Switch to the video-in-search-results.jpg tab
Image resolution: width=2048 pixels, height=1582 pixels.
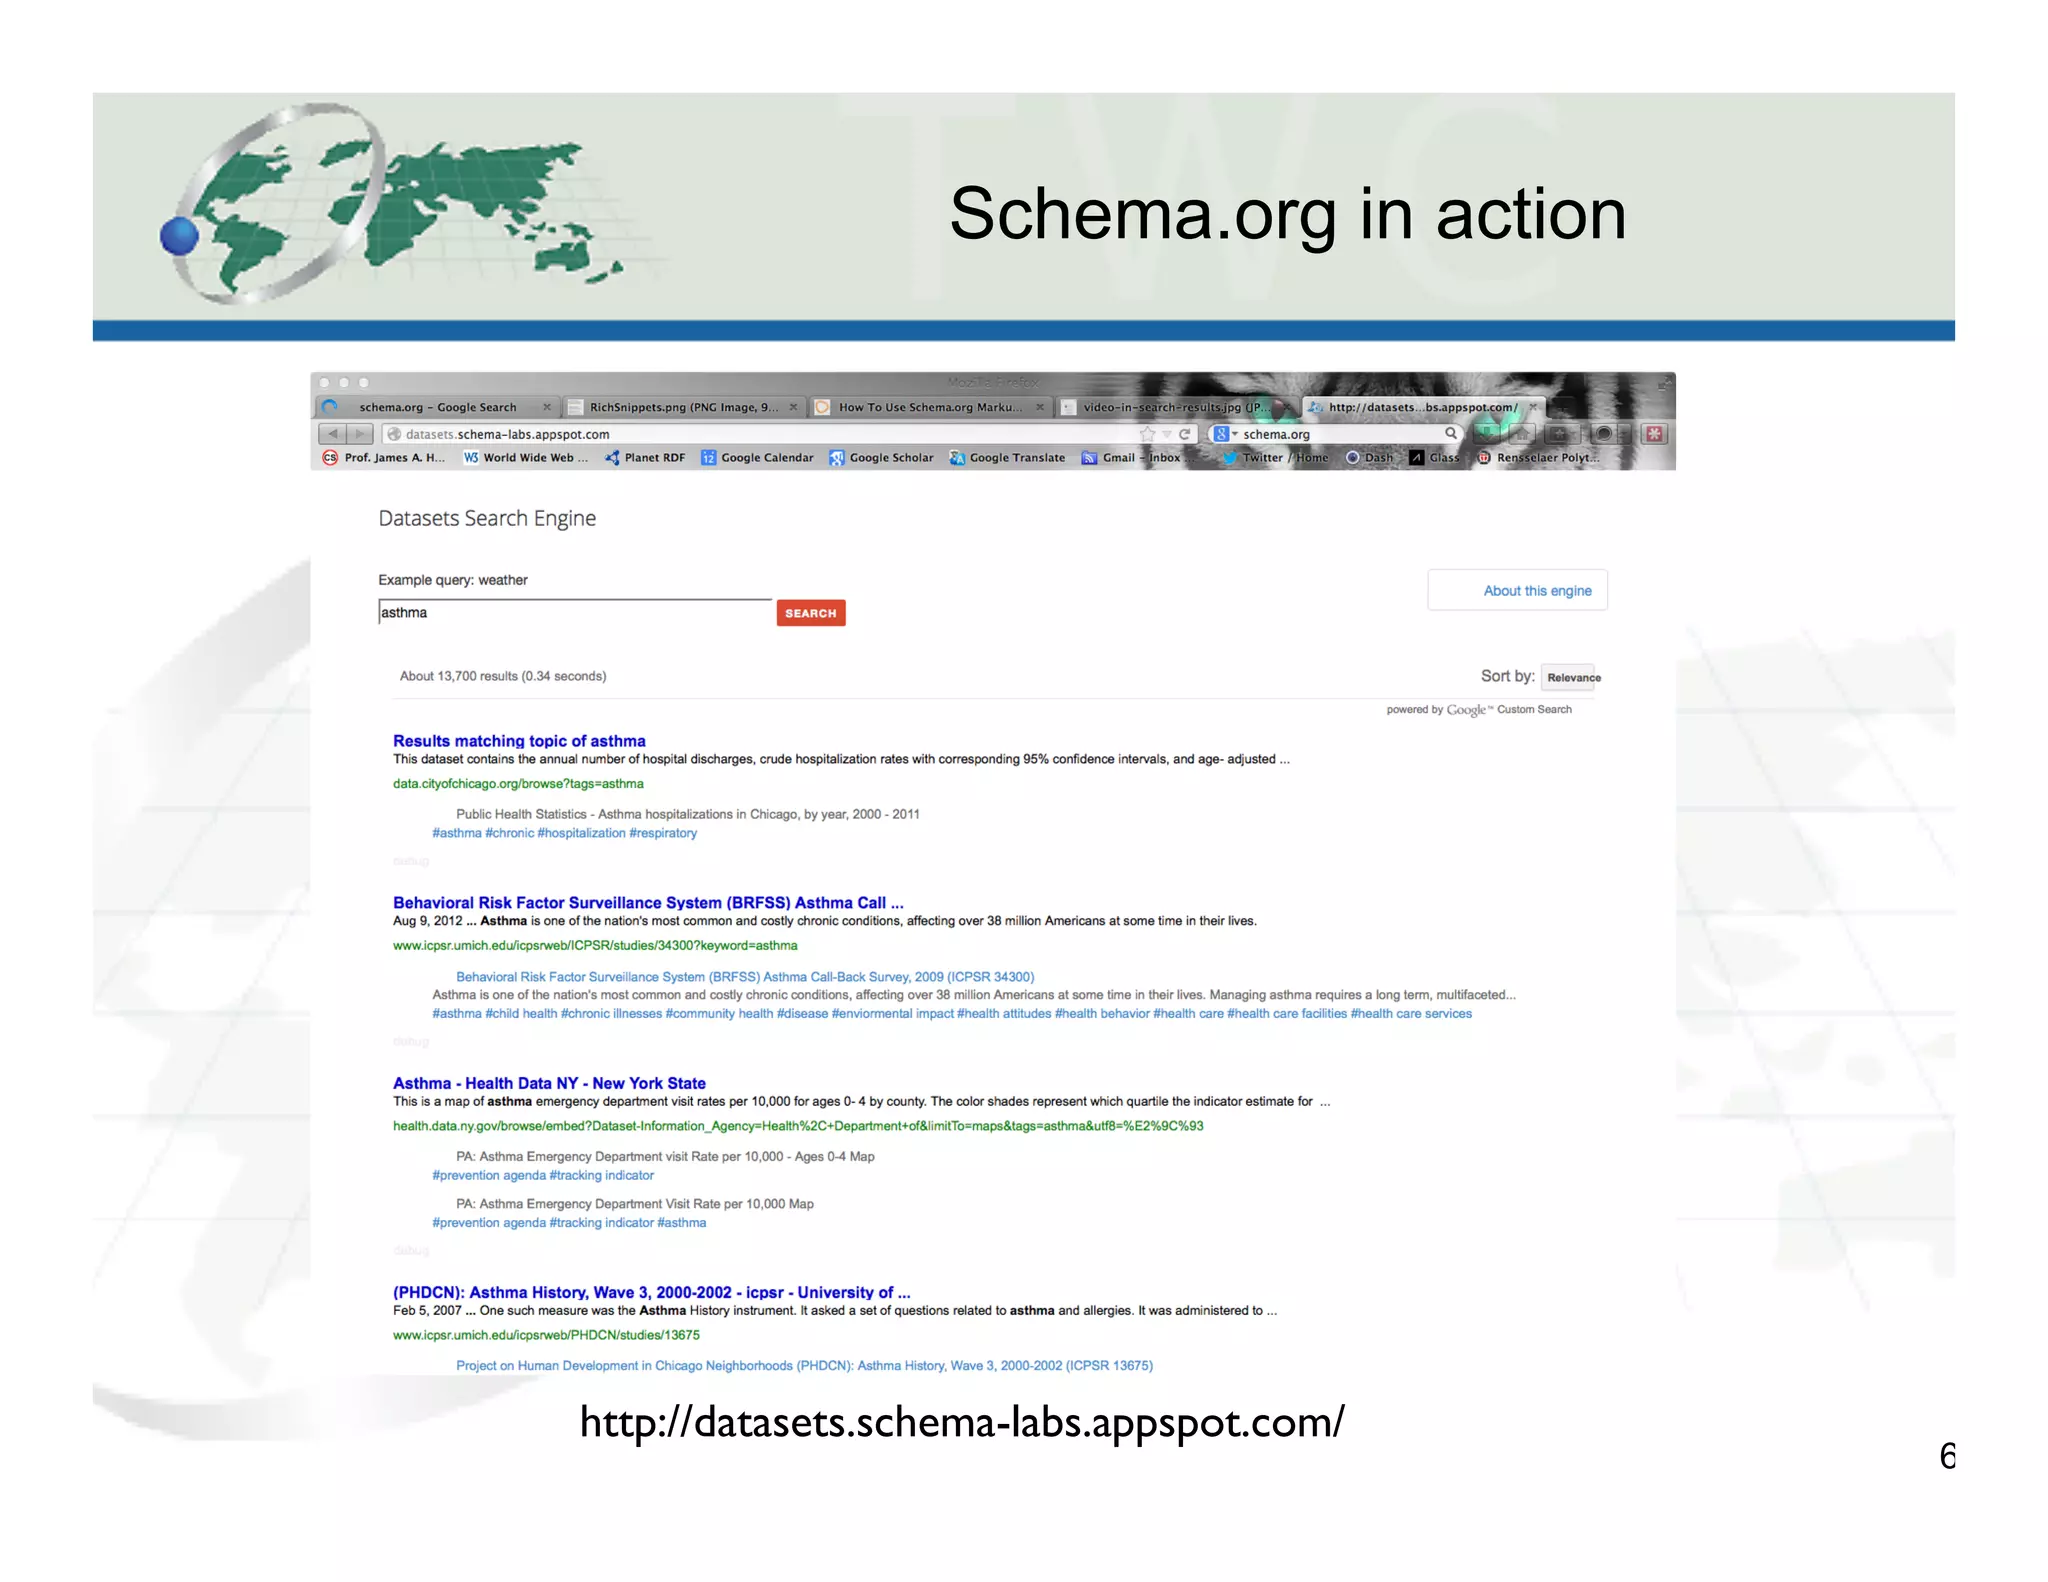coord(1176,407)
